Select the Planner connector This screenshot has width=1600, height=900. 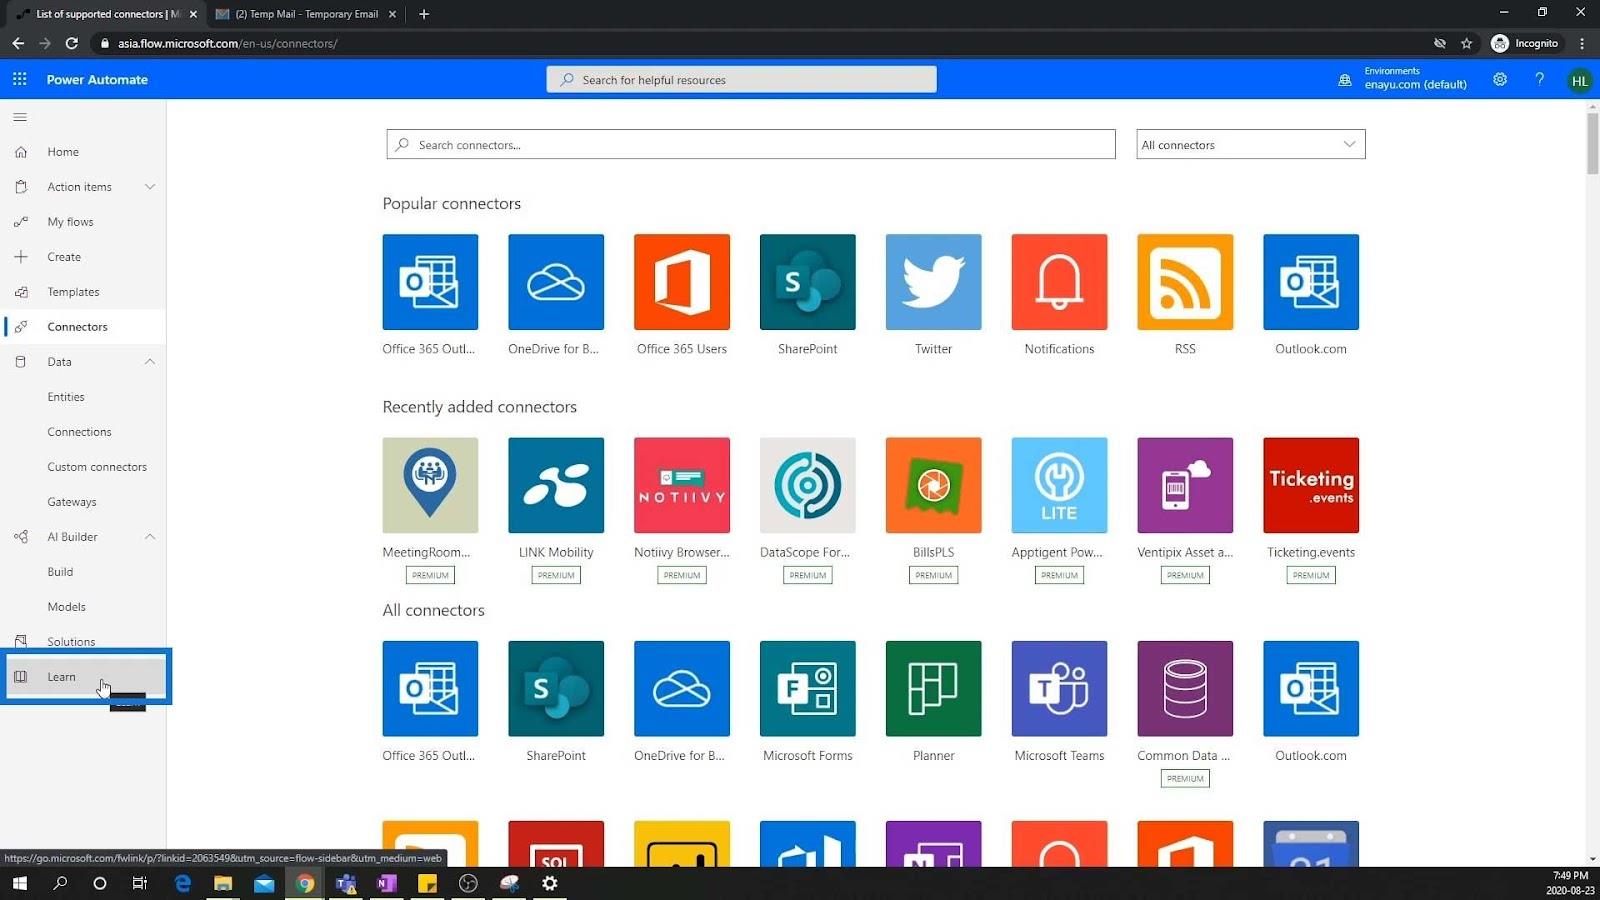(934, 689)
